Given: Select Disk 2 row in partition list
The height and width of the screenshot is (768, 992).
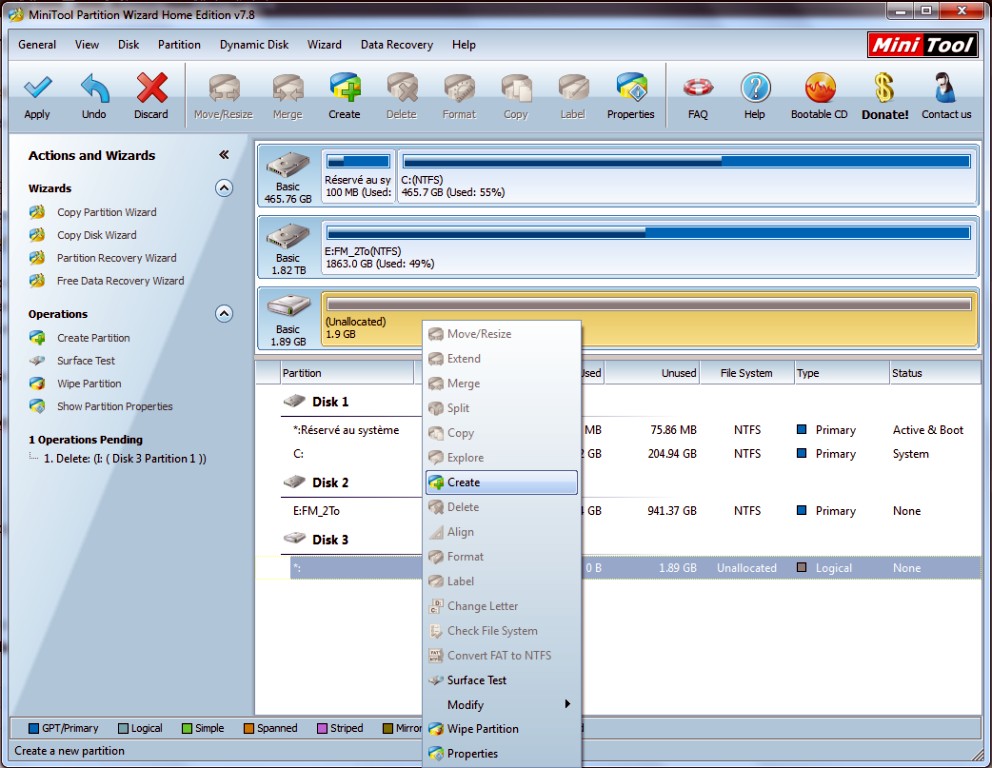Looking at the screenshot, I should click(x=330, y=483).
